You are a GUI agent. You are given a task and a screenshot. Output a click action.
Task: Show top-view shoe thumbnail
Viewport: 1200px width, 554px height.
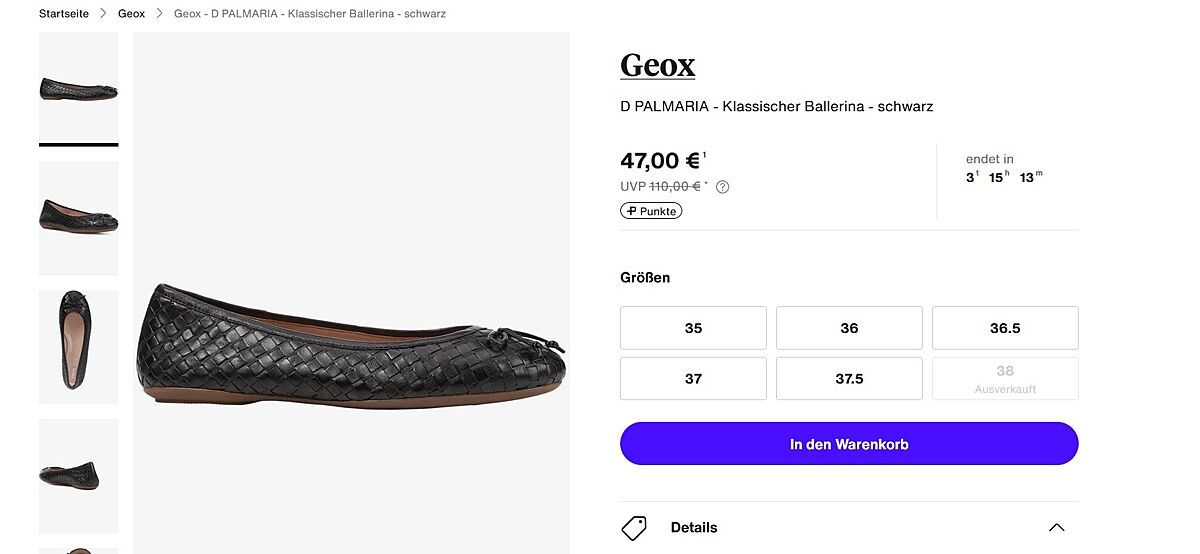pos(78,346)
